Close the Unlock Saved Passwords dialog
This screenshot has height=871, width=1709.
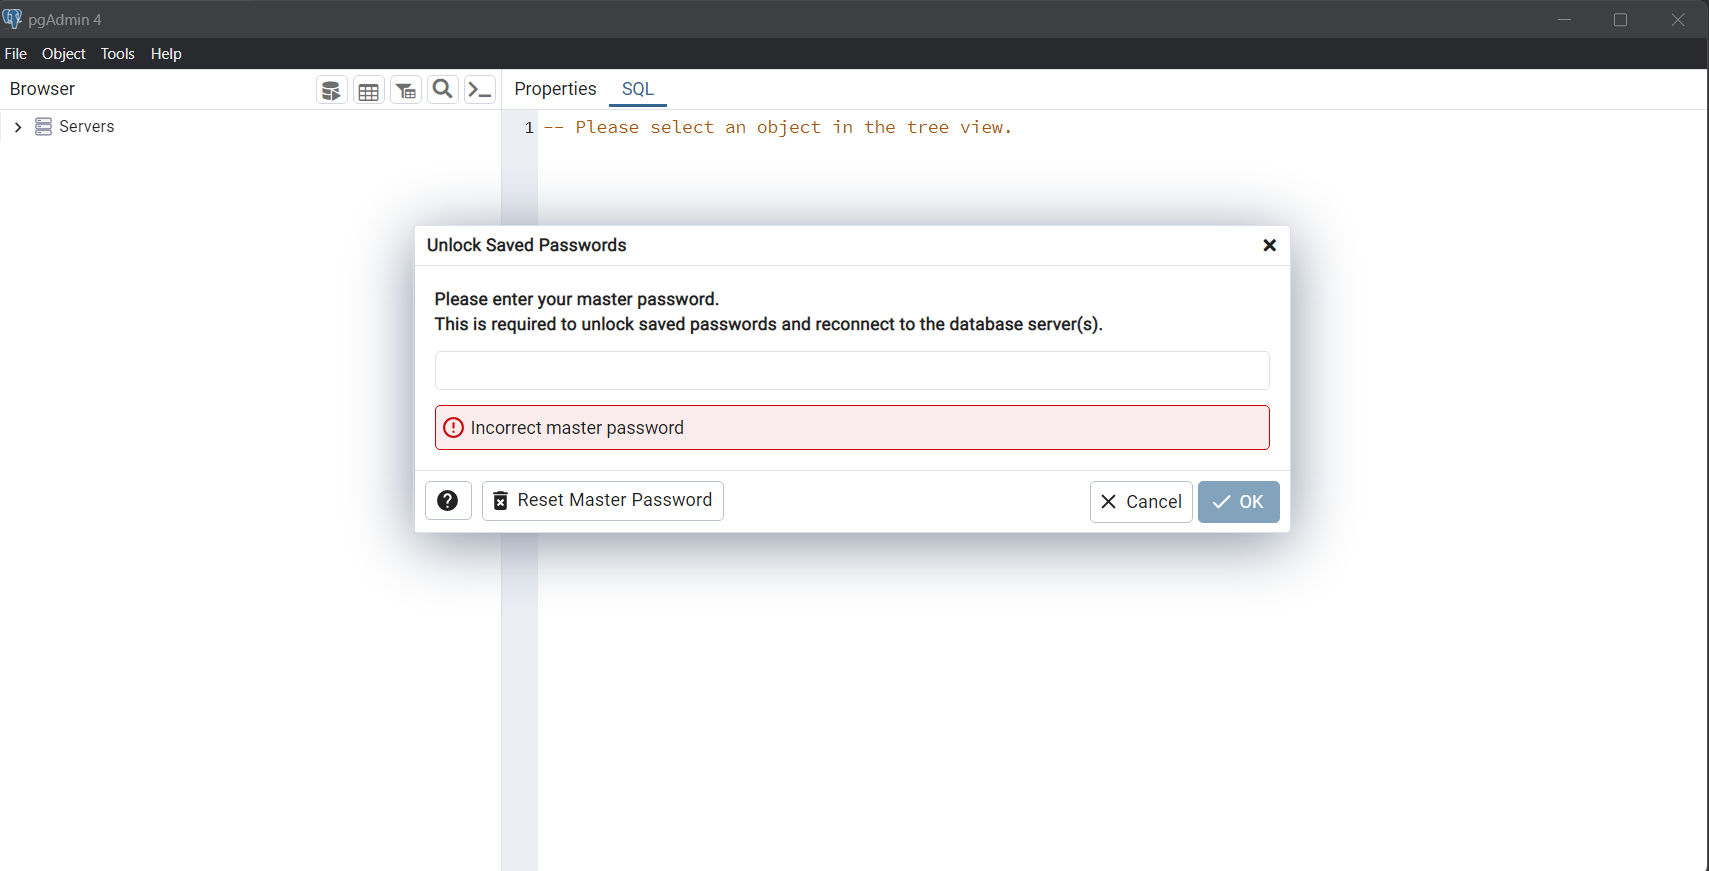pos(1269,245)
